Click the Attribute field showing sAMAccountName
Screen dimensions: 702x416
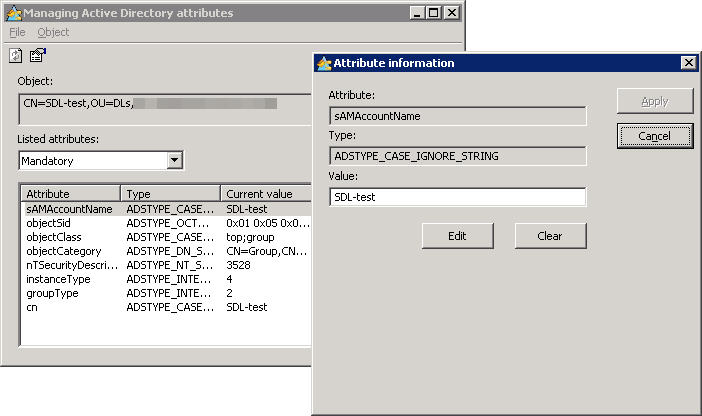pyautogui.click(x=458, y=116)
